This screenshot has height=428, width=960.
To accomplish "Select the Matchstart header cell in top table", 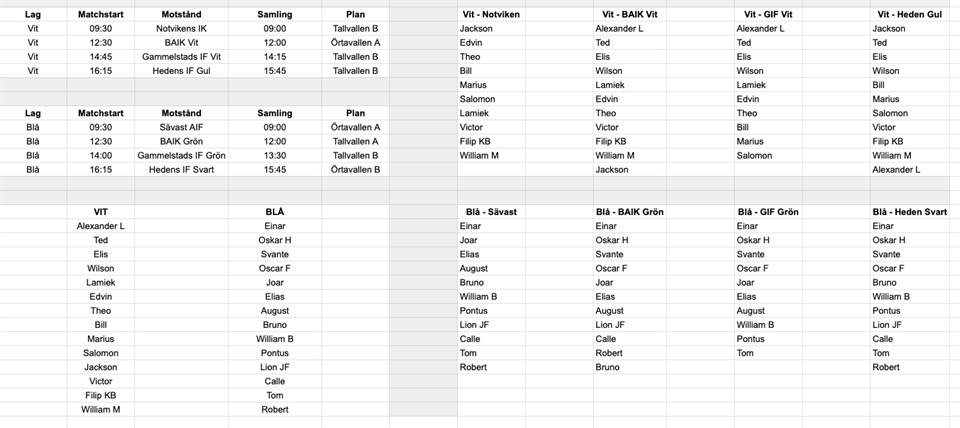I will [100, 15].
